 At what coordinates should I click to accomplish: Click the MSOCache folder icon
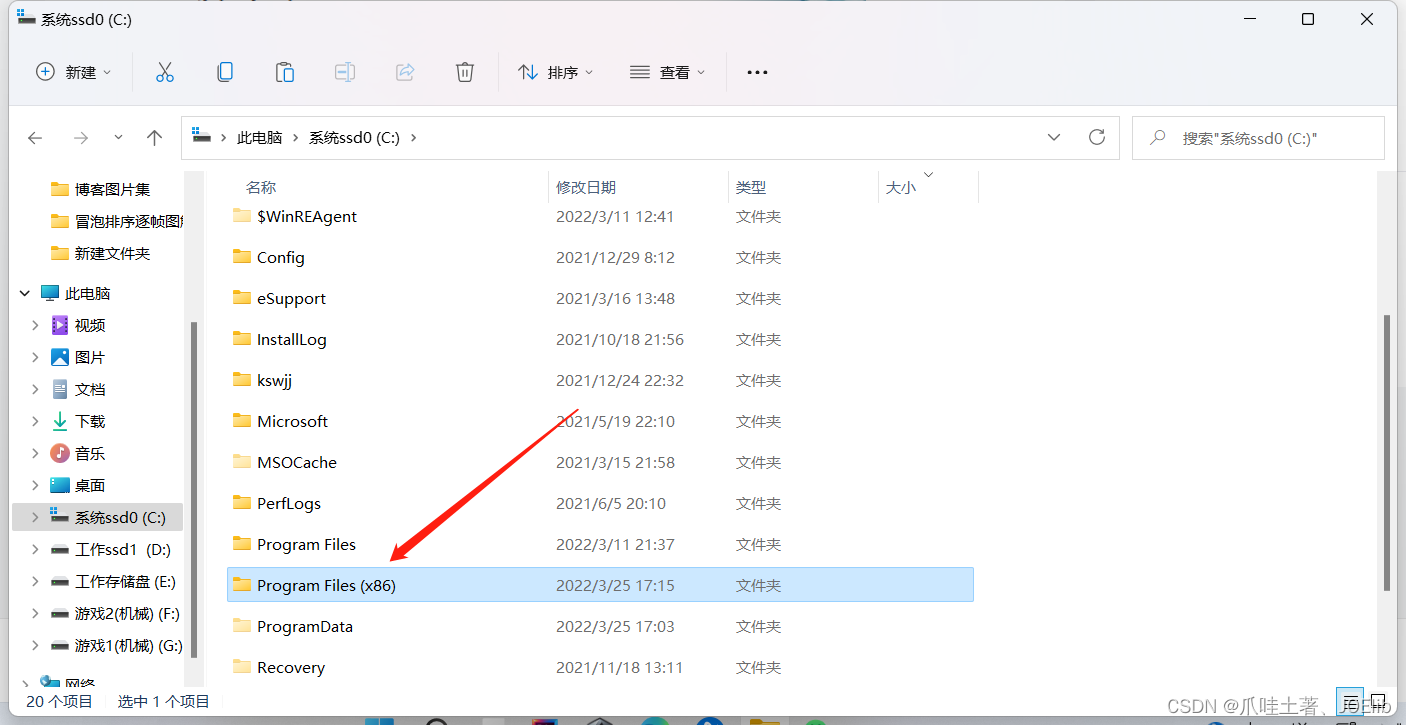[x=241, y=462]
